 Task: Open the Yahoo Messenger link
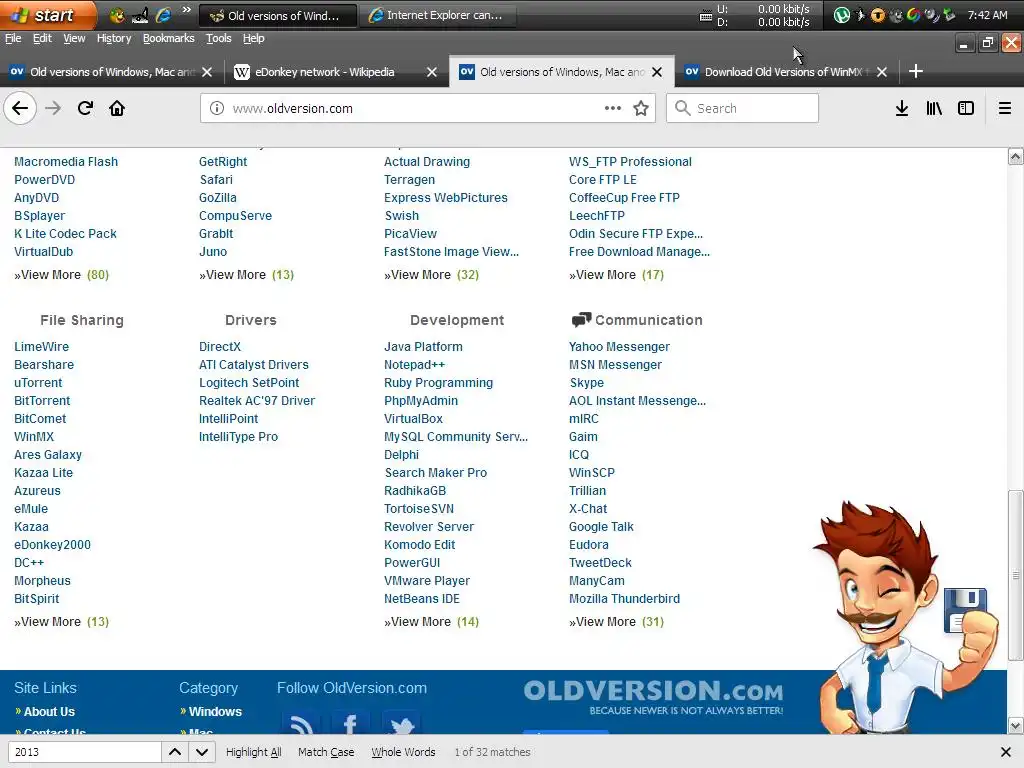click(x=619, y=347)
